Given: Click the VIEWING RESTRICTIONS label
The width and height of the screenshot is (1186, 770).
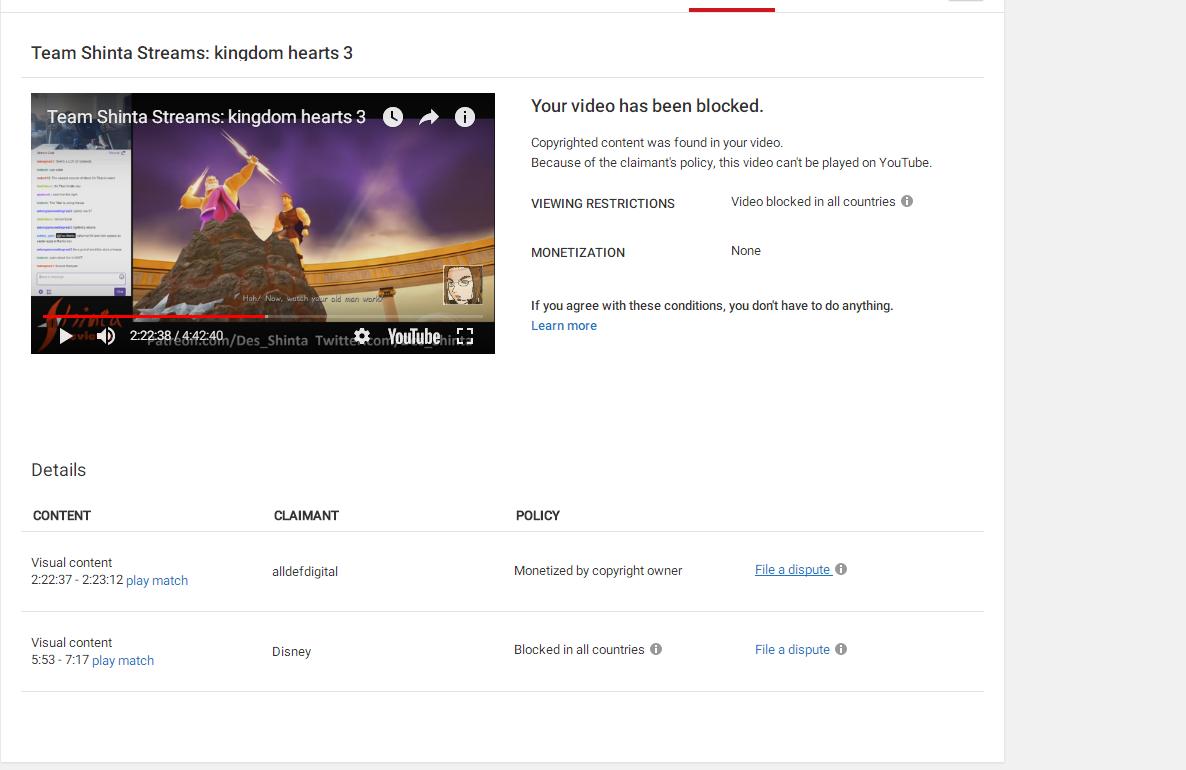Looking at the screenshot, I should (x=603, y=203).
